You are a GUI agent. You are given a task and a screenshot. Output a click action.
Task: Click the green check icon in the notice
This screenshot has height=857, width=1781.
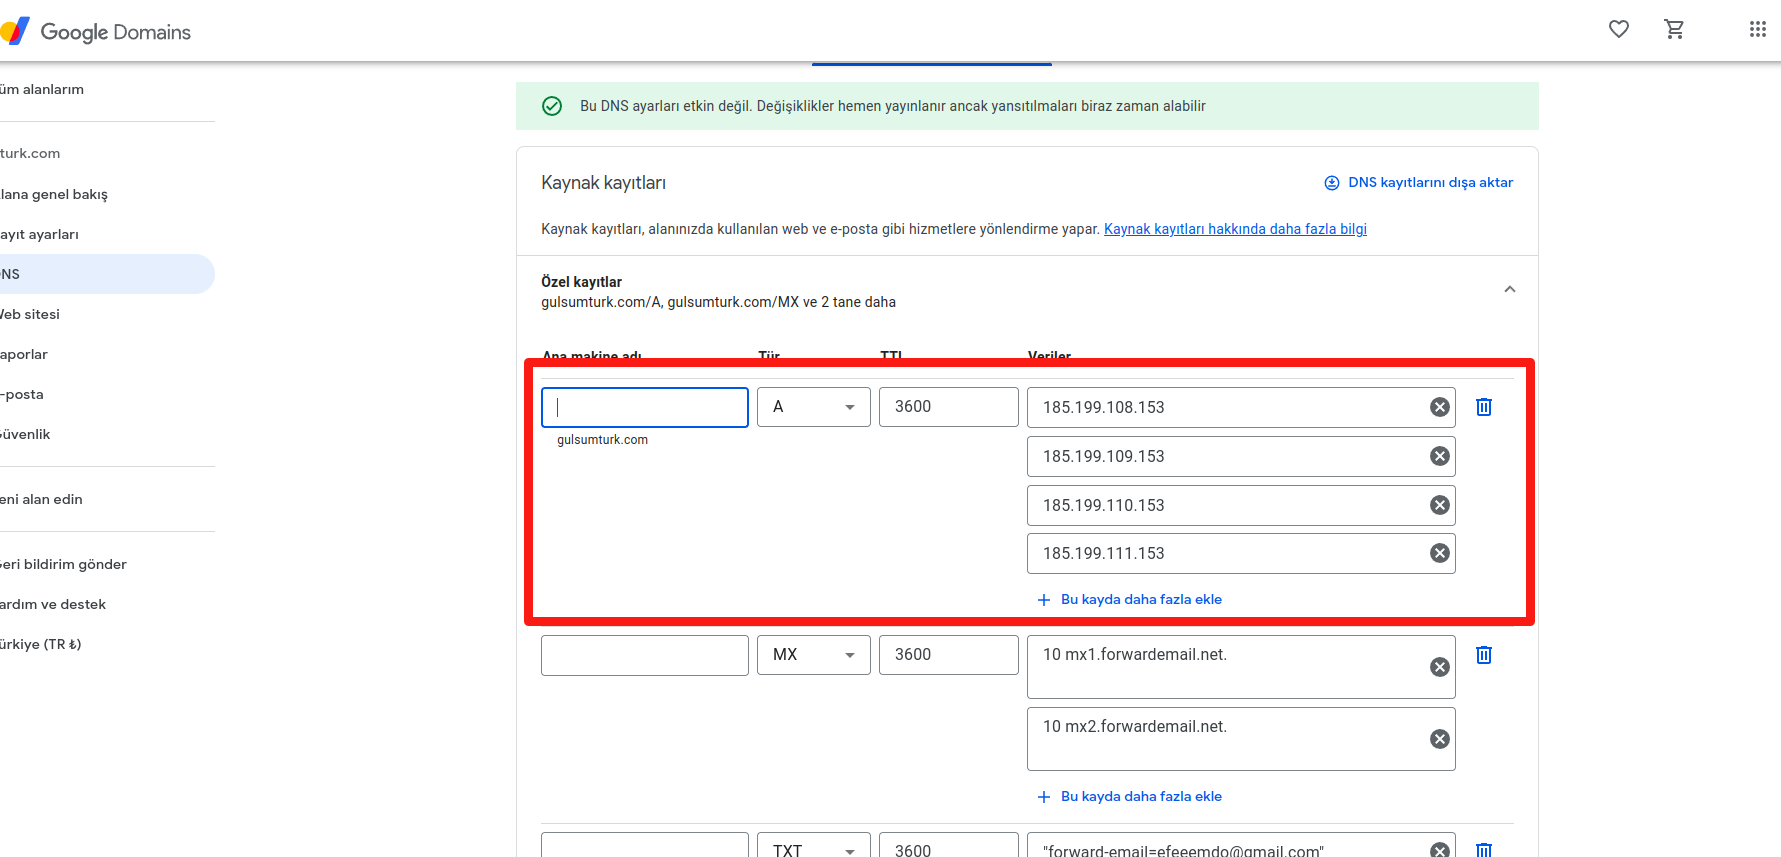tap(552, 106)
